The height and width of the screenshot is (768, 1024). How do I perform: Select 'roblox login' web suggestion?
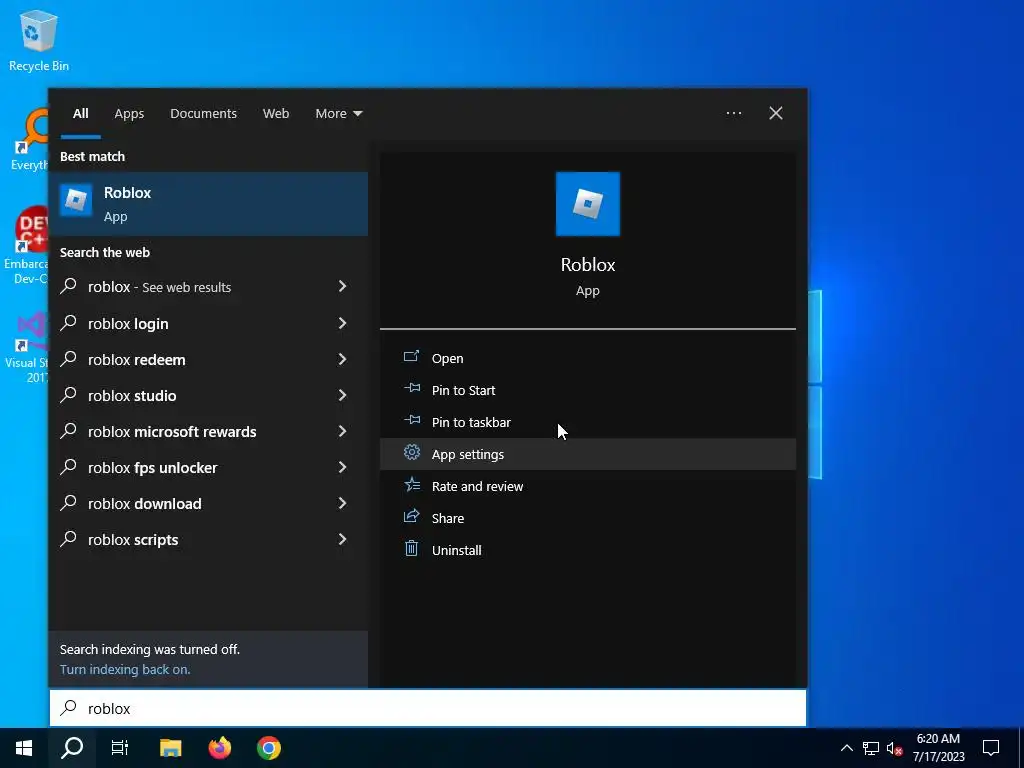[208, 323]
